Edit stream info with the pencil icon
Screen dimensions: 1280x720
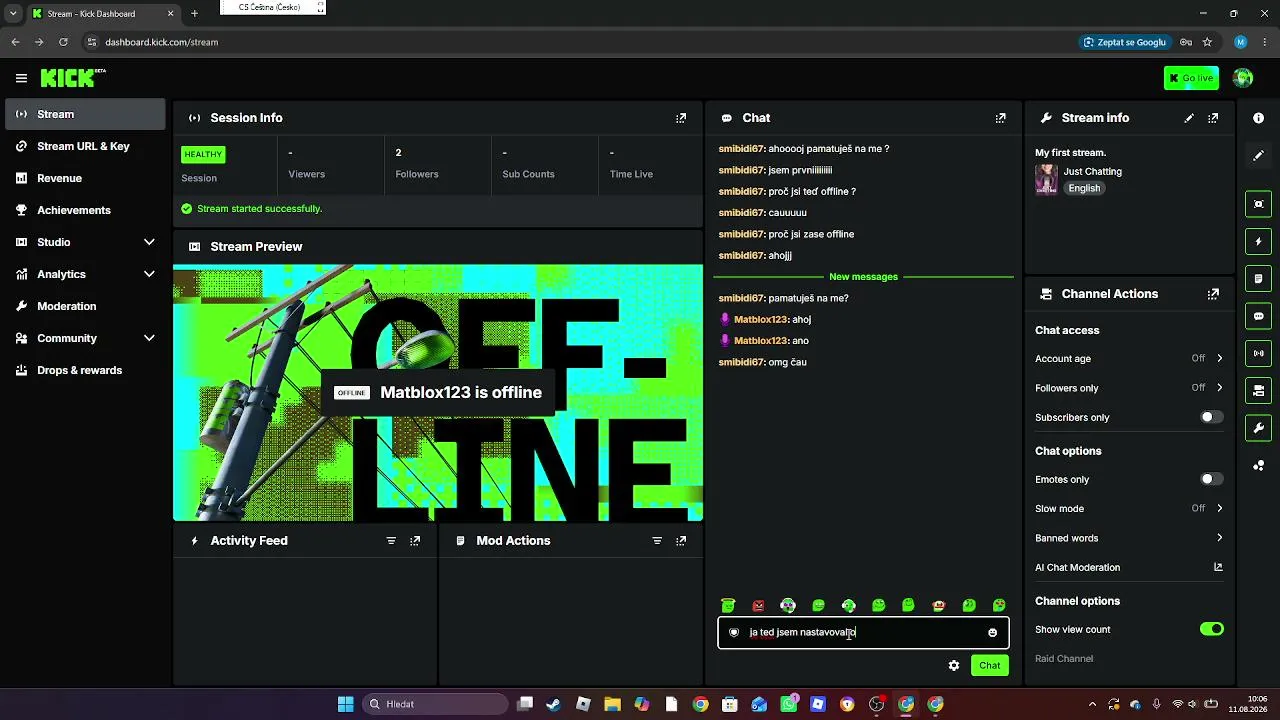point(1189,118)
